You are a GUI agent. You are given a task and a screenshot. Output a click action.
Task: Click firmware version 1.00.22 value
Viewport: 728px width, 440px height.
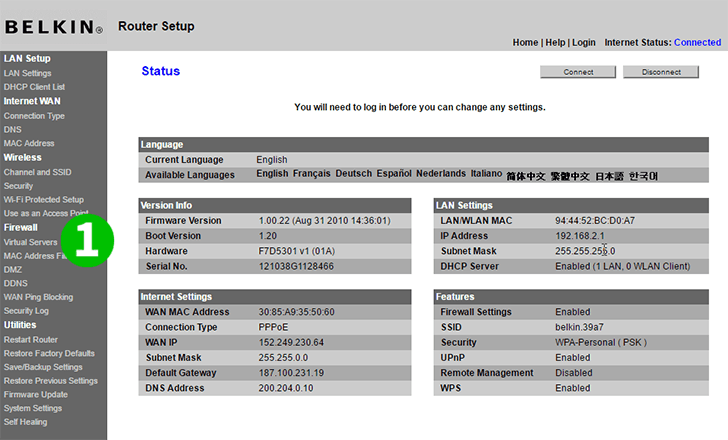(325, 221)
